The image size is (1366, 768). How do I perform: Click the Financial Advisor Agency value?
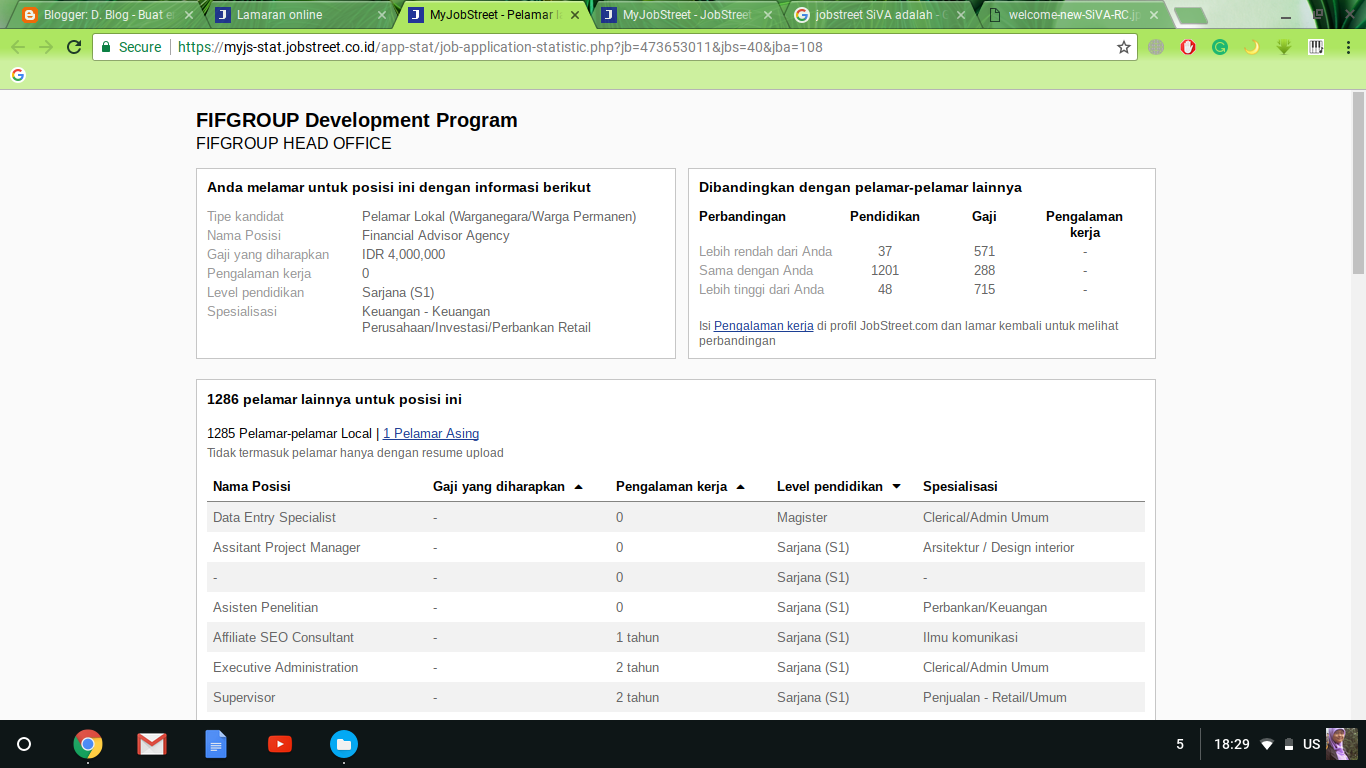pyautogui.click(x=436, y=236)
